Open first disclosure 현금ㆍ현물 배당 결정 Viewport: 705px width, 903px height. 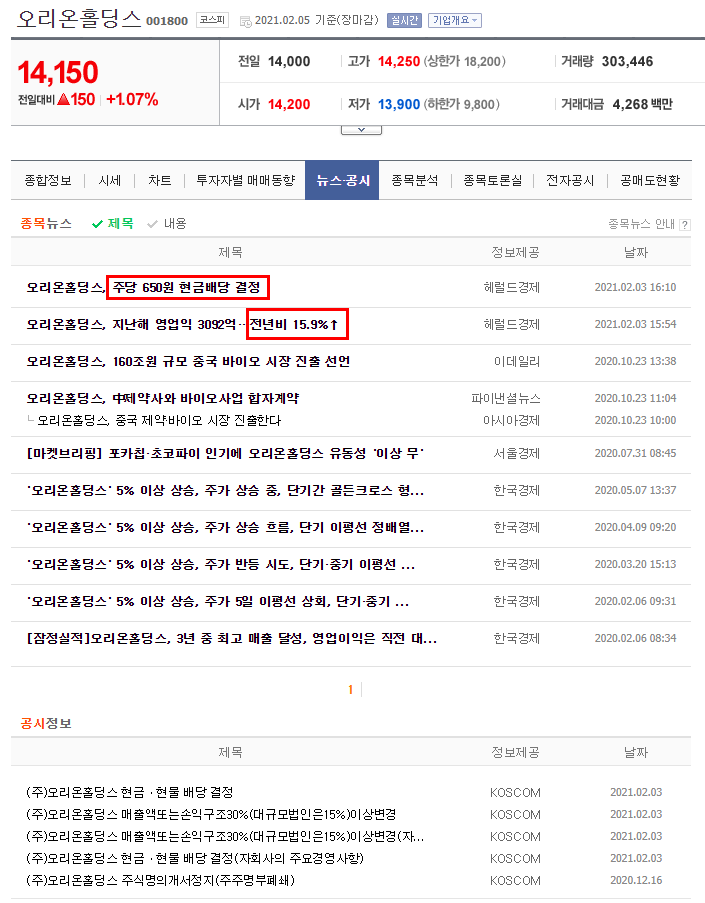130,792
